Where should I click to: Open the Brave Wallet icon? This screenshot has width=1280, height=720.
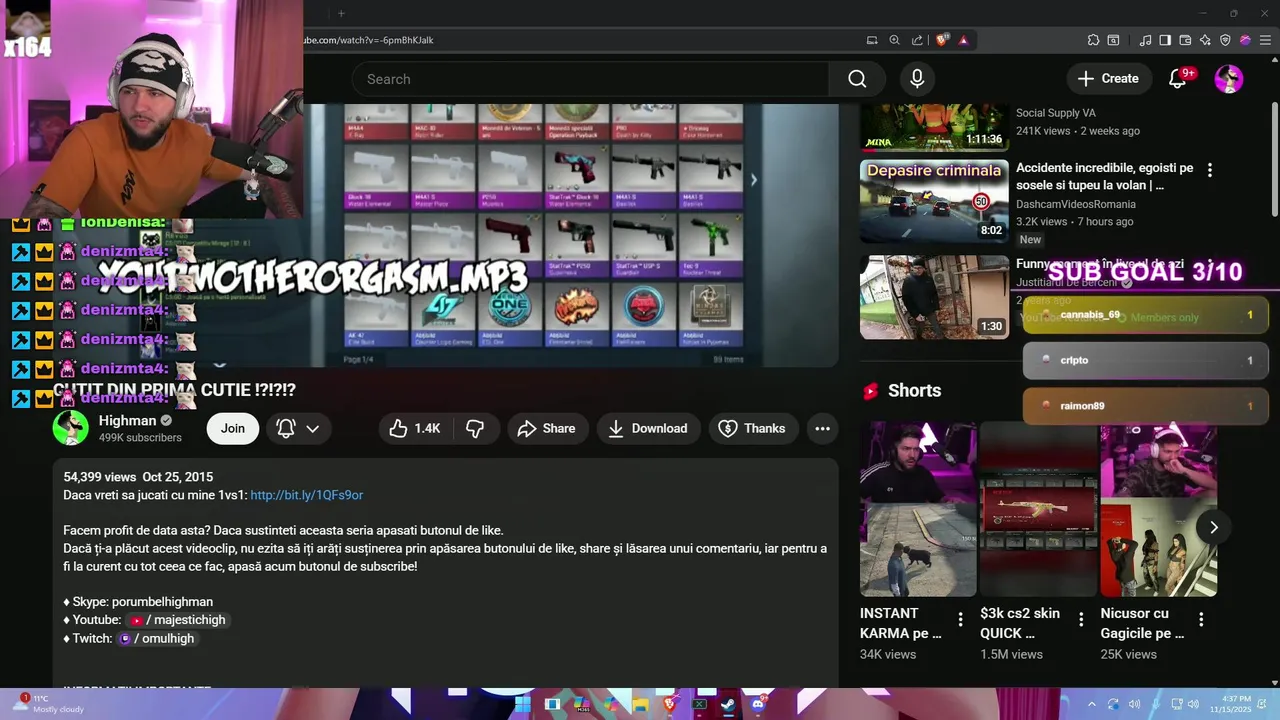pyautogui.click(x=1185, y=40)
